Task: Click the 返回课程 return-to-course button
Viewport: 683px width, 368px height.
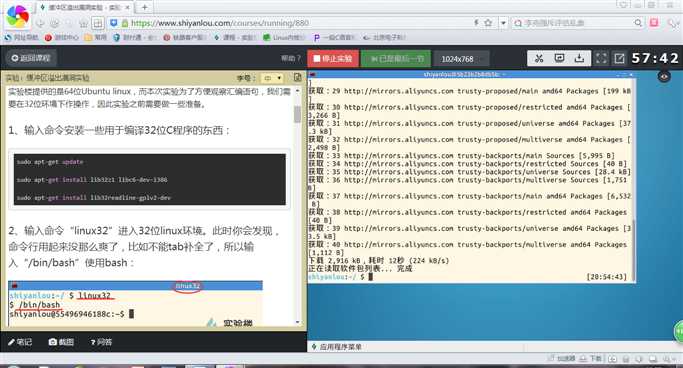Action: (x=30, y=58)
